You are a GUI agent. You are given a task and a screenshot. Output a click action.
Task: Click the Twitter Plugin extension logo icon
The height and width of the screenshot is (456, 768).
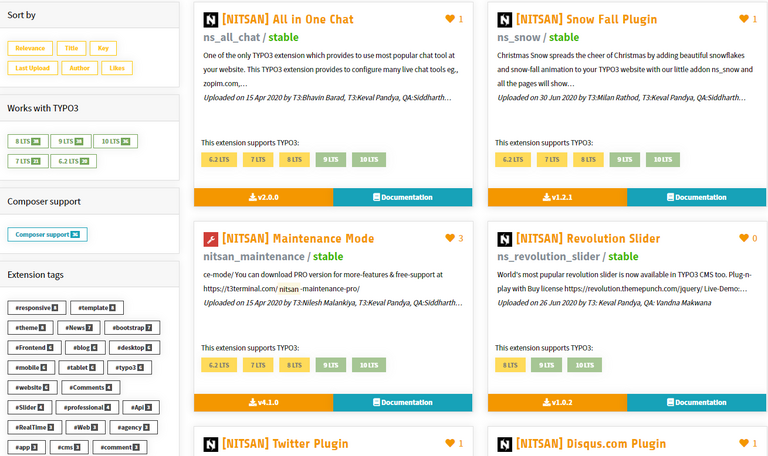210,443
